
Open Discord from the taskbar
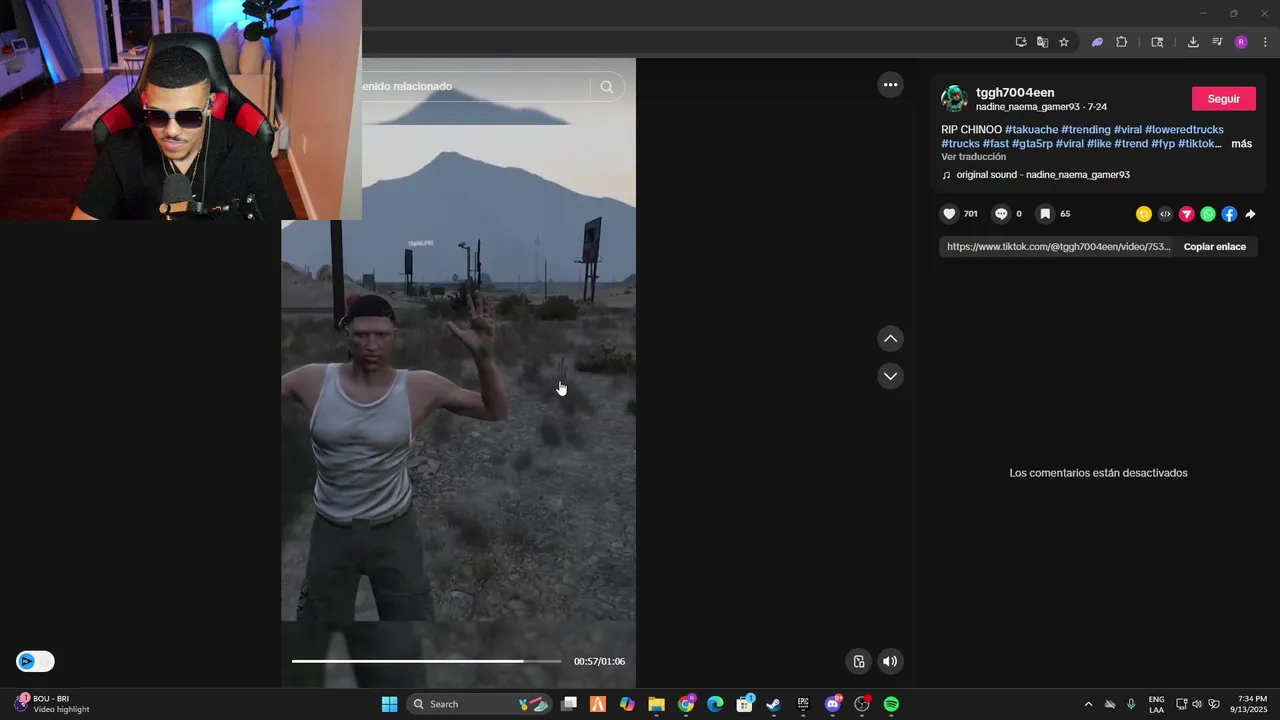833,704
